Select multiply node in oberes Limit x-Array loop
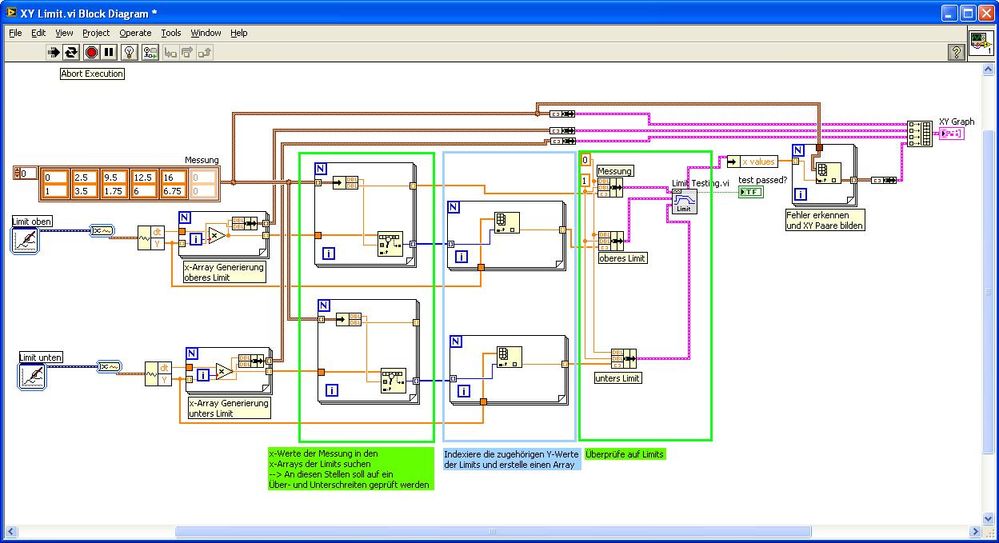Image resolution: width=999 pixels, height=543 pixels. click(x=216, y=236)
